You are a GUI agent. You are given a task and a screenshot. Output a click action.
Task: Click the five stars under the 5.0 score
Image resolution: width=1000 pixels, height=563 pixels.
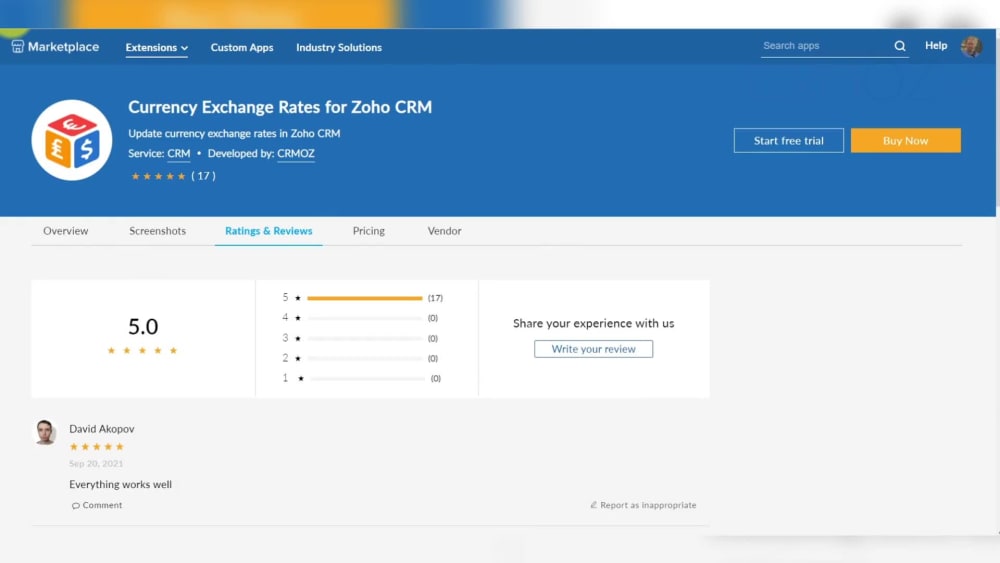(142, 351)
